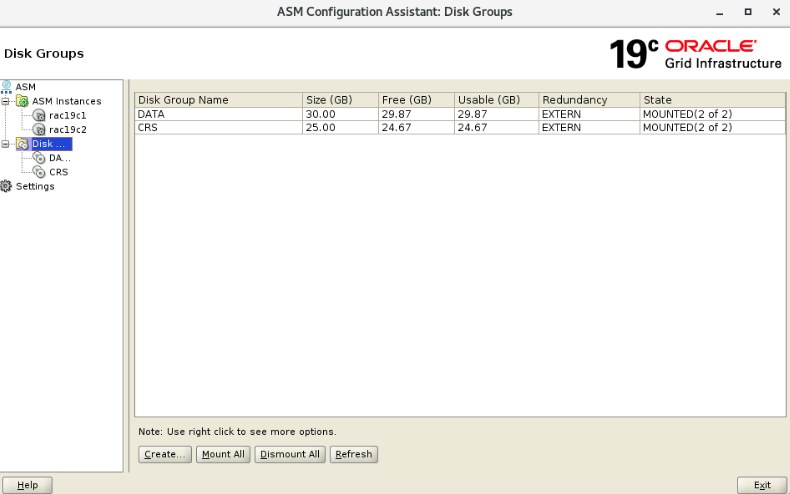The image size is (790, 494).
Task: Sort by Size (GB) column header
Action: (340, 100)
